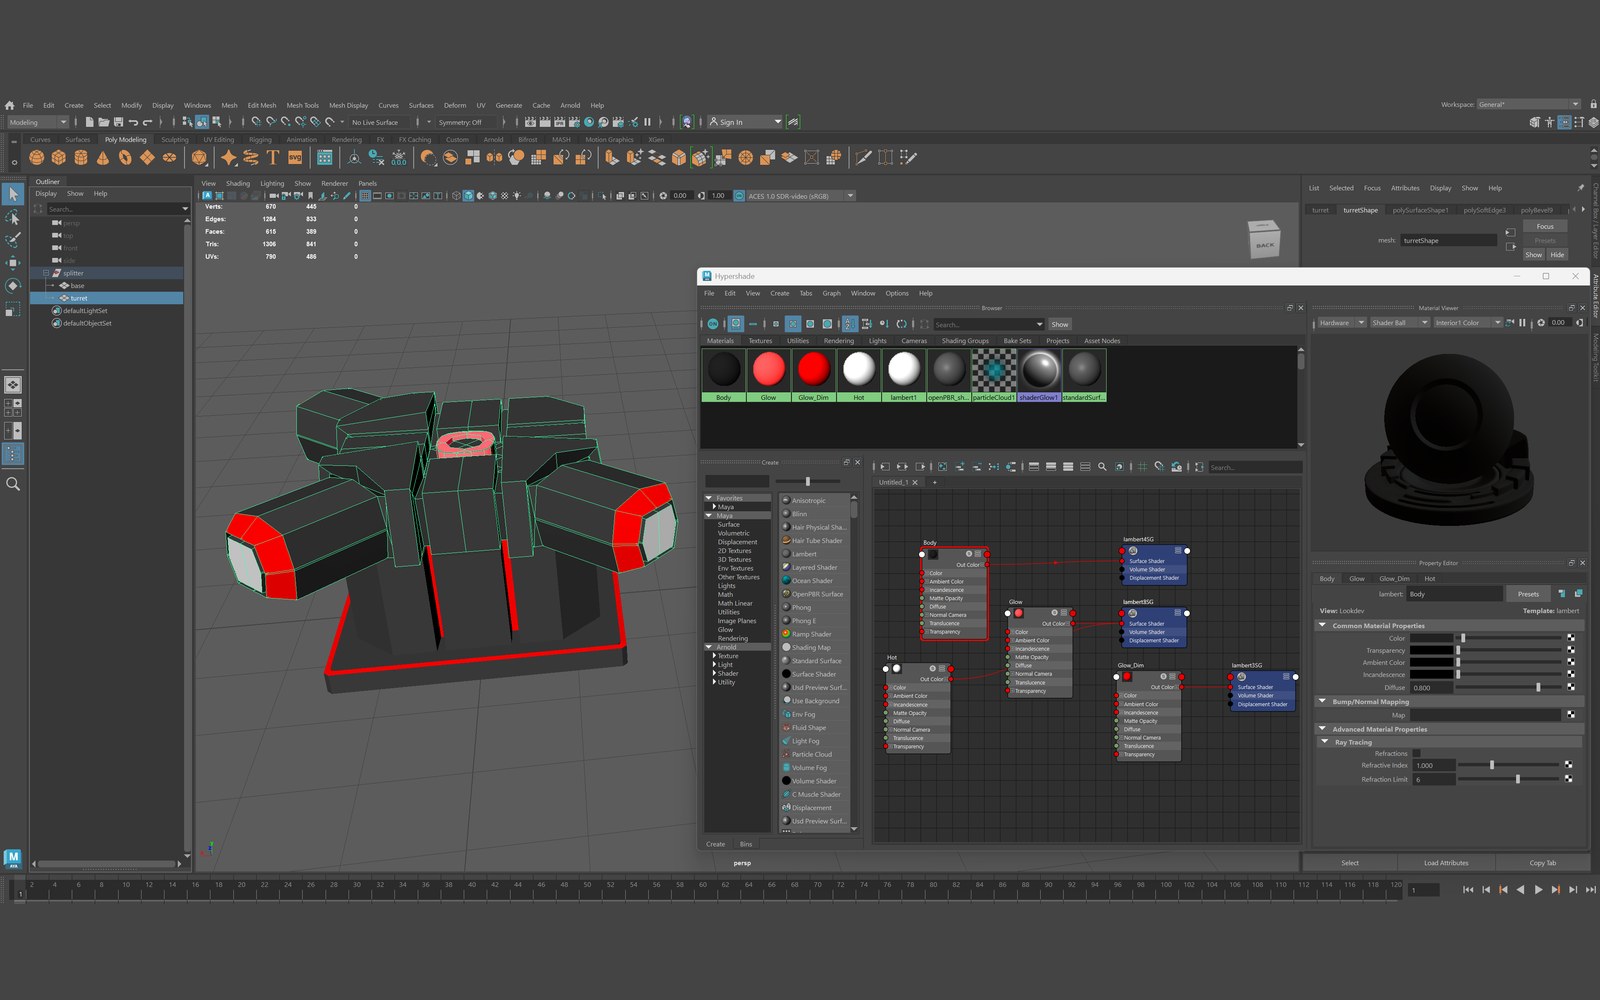Collapse Common Material Properties section
1600x1000 pixels.
pyautogui.click(x=1322, y=625)
